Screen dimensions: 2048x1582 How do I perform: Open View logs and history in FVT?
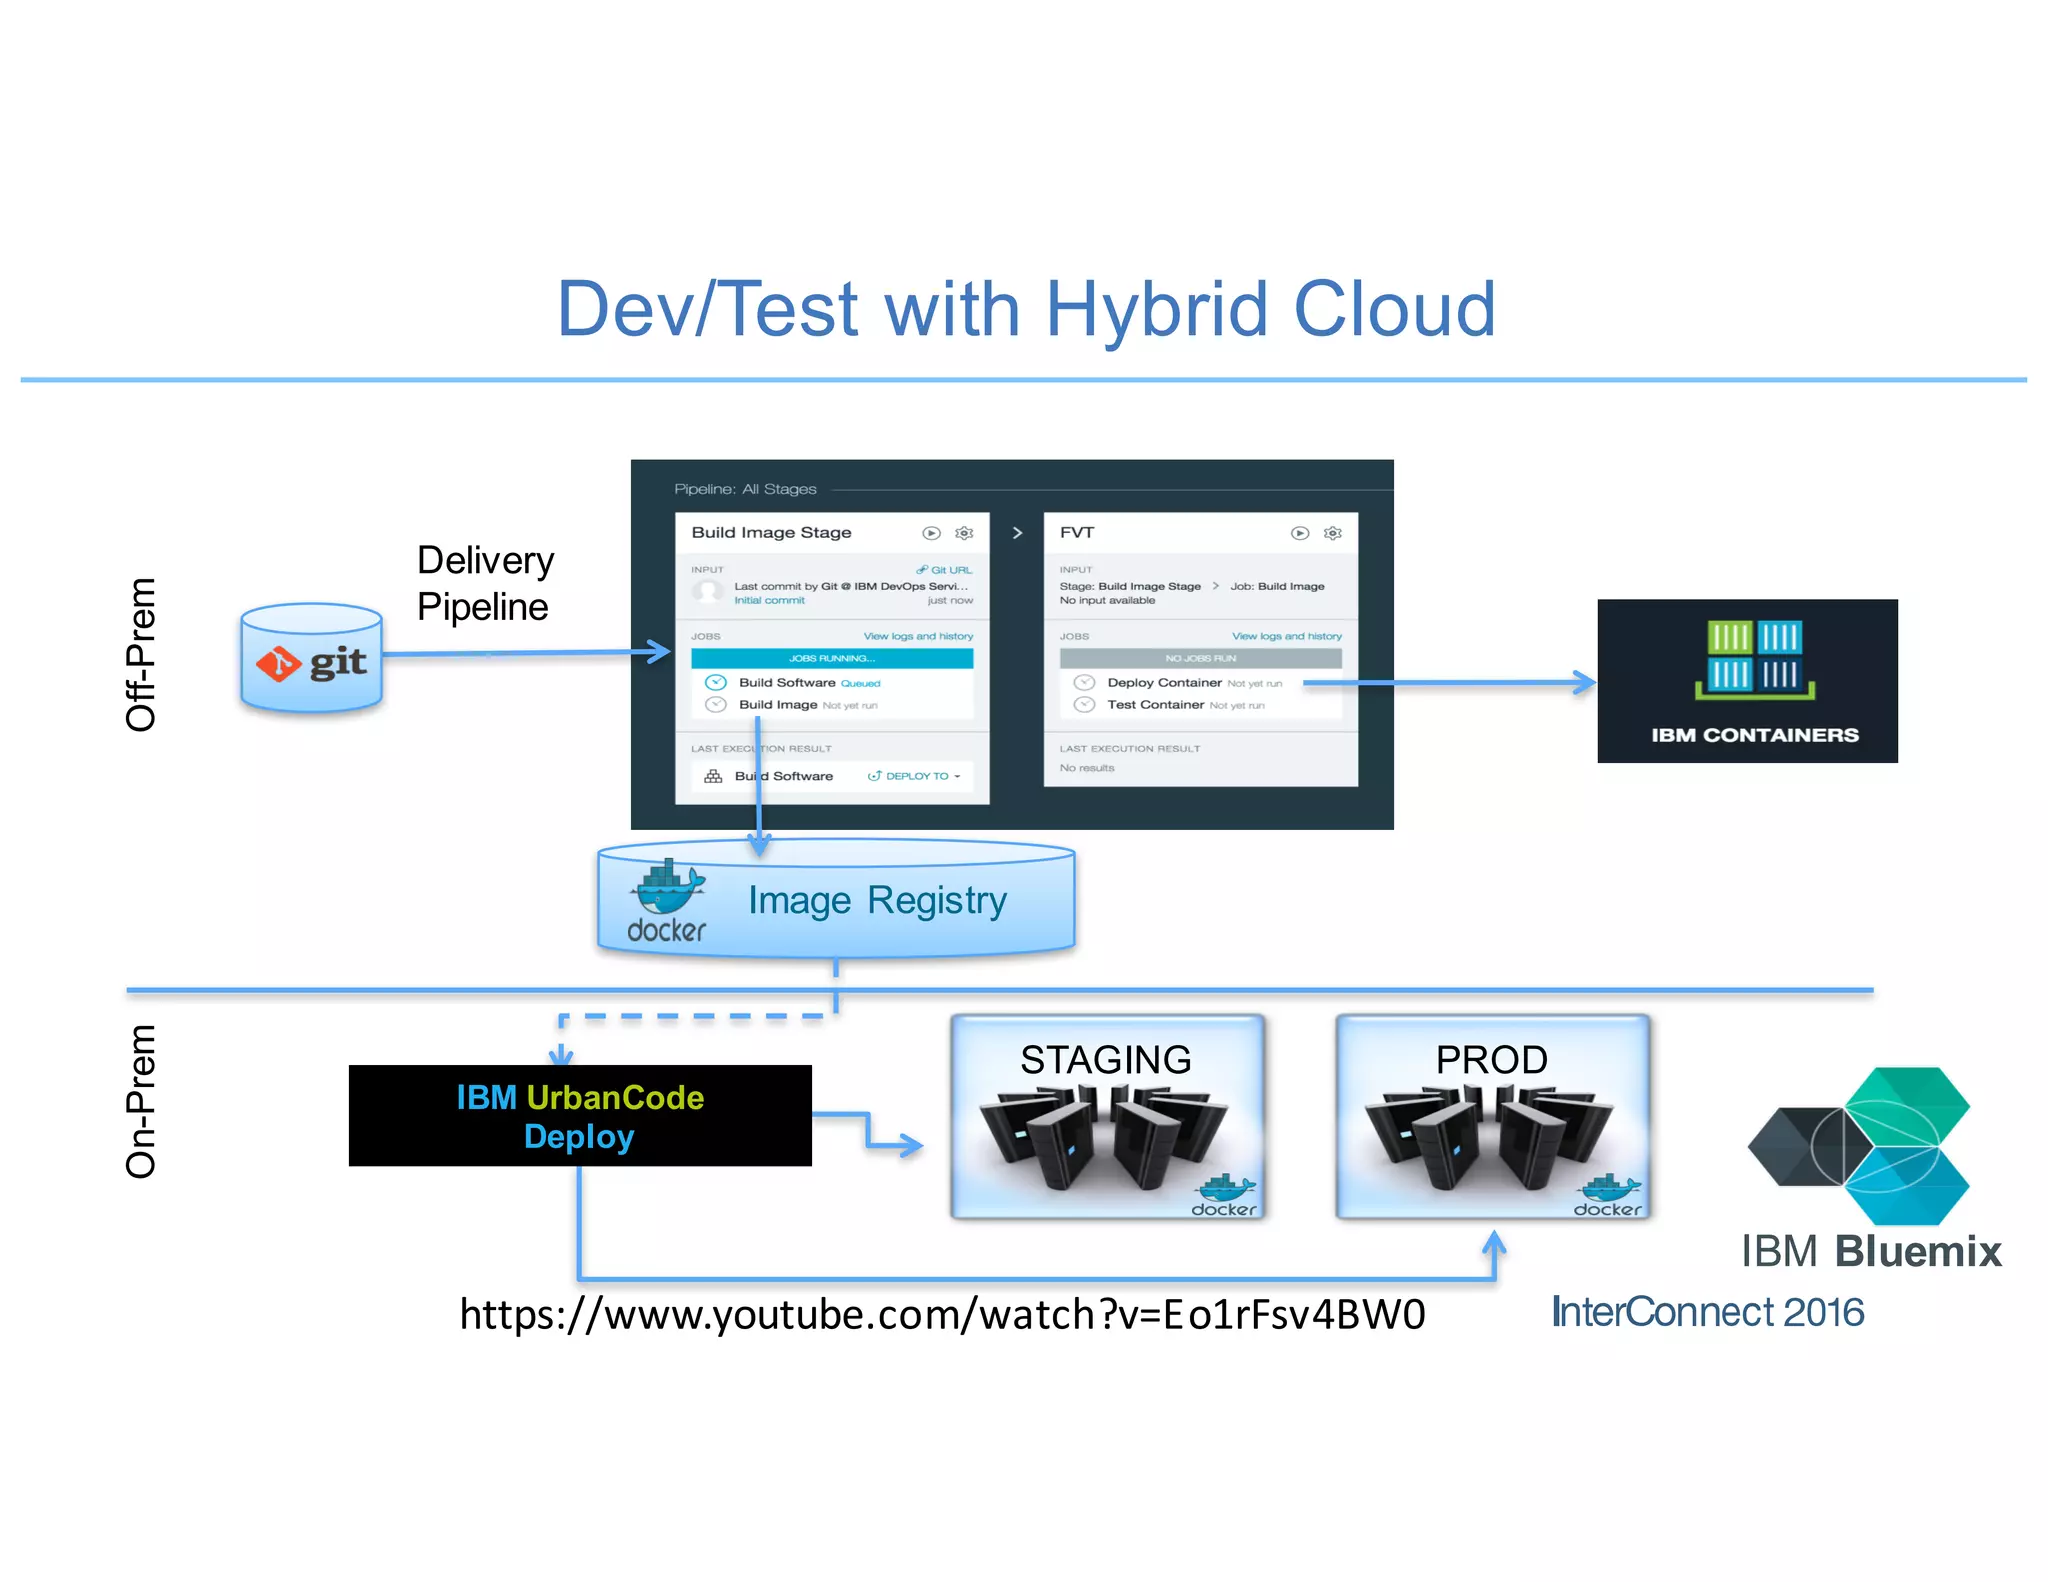pos(1286,636)
